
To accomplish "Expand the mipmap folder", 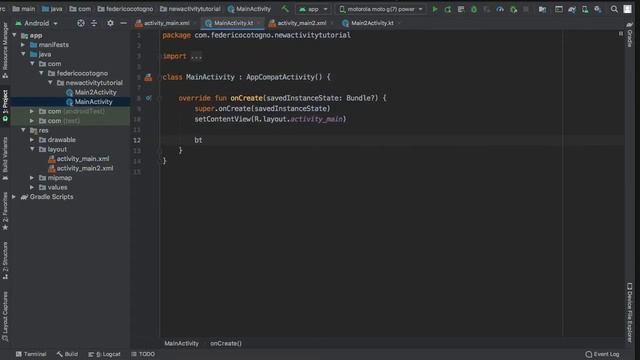I will pos(32,178).
